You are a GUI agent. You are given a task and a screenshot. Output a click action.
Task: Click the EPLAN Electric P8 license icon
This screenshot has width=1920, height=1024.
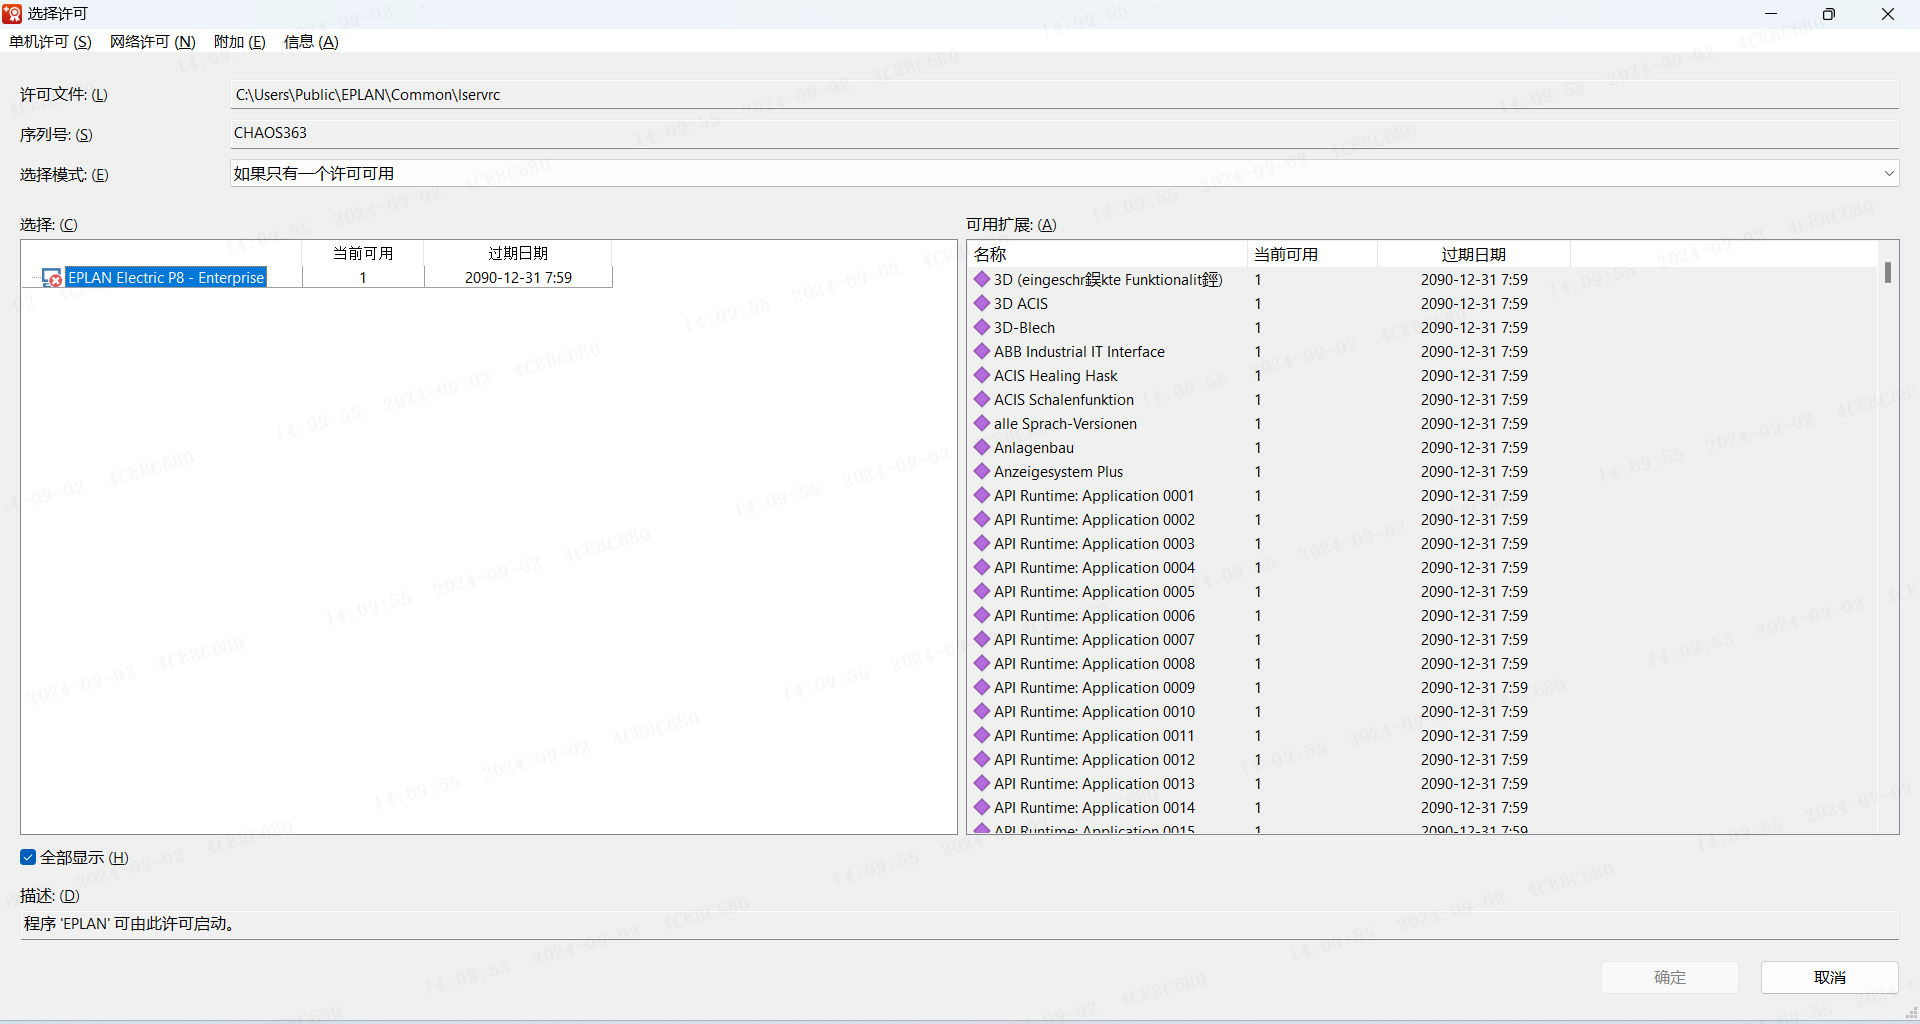[52, 278]
